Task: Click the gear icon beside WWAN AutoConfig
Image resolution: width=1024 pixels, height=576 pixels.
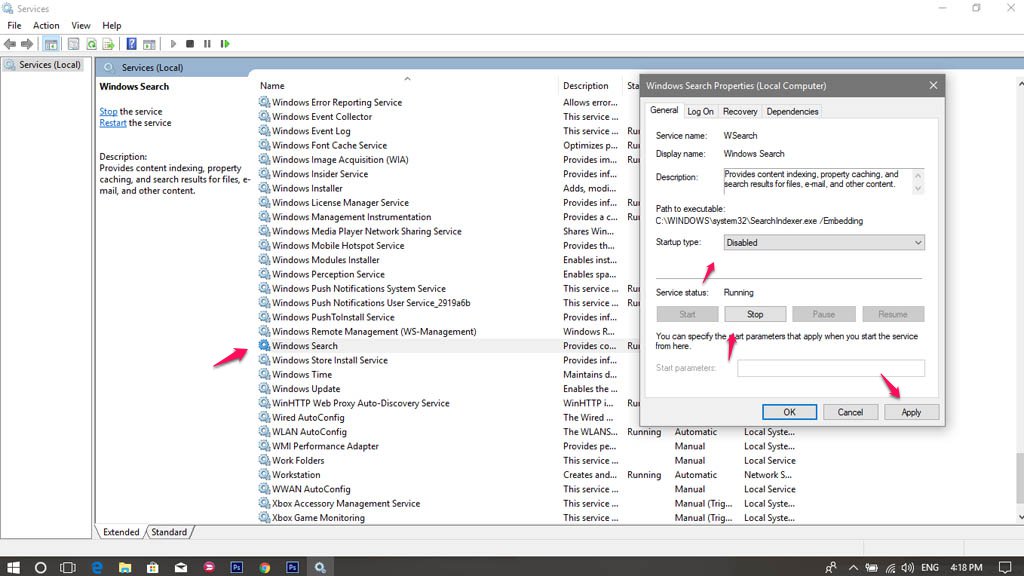Action: pos(264,489)
